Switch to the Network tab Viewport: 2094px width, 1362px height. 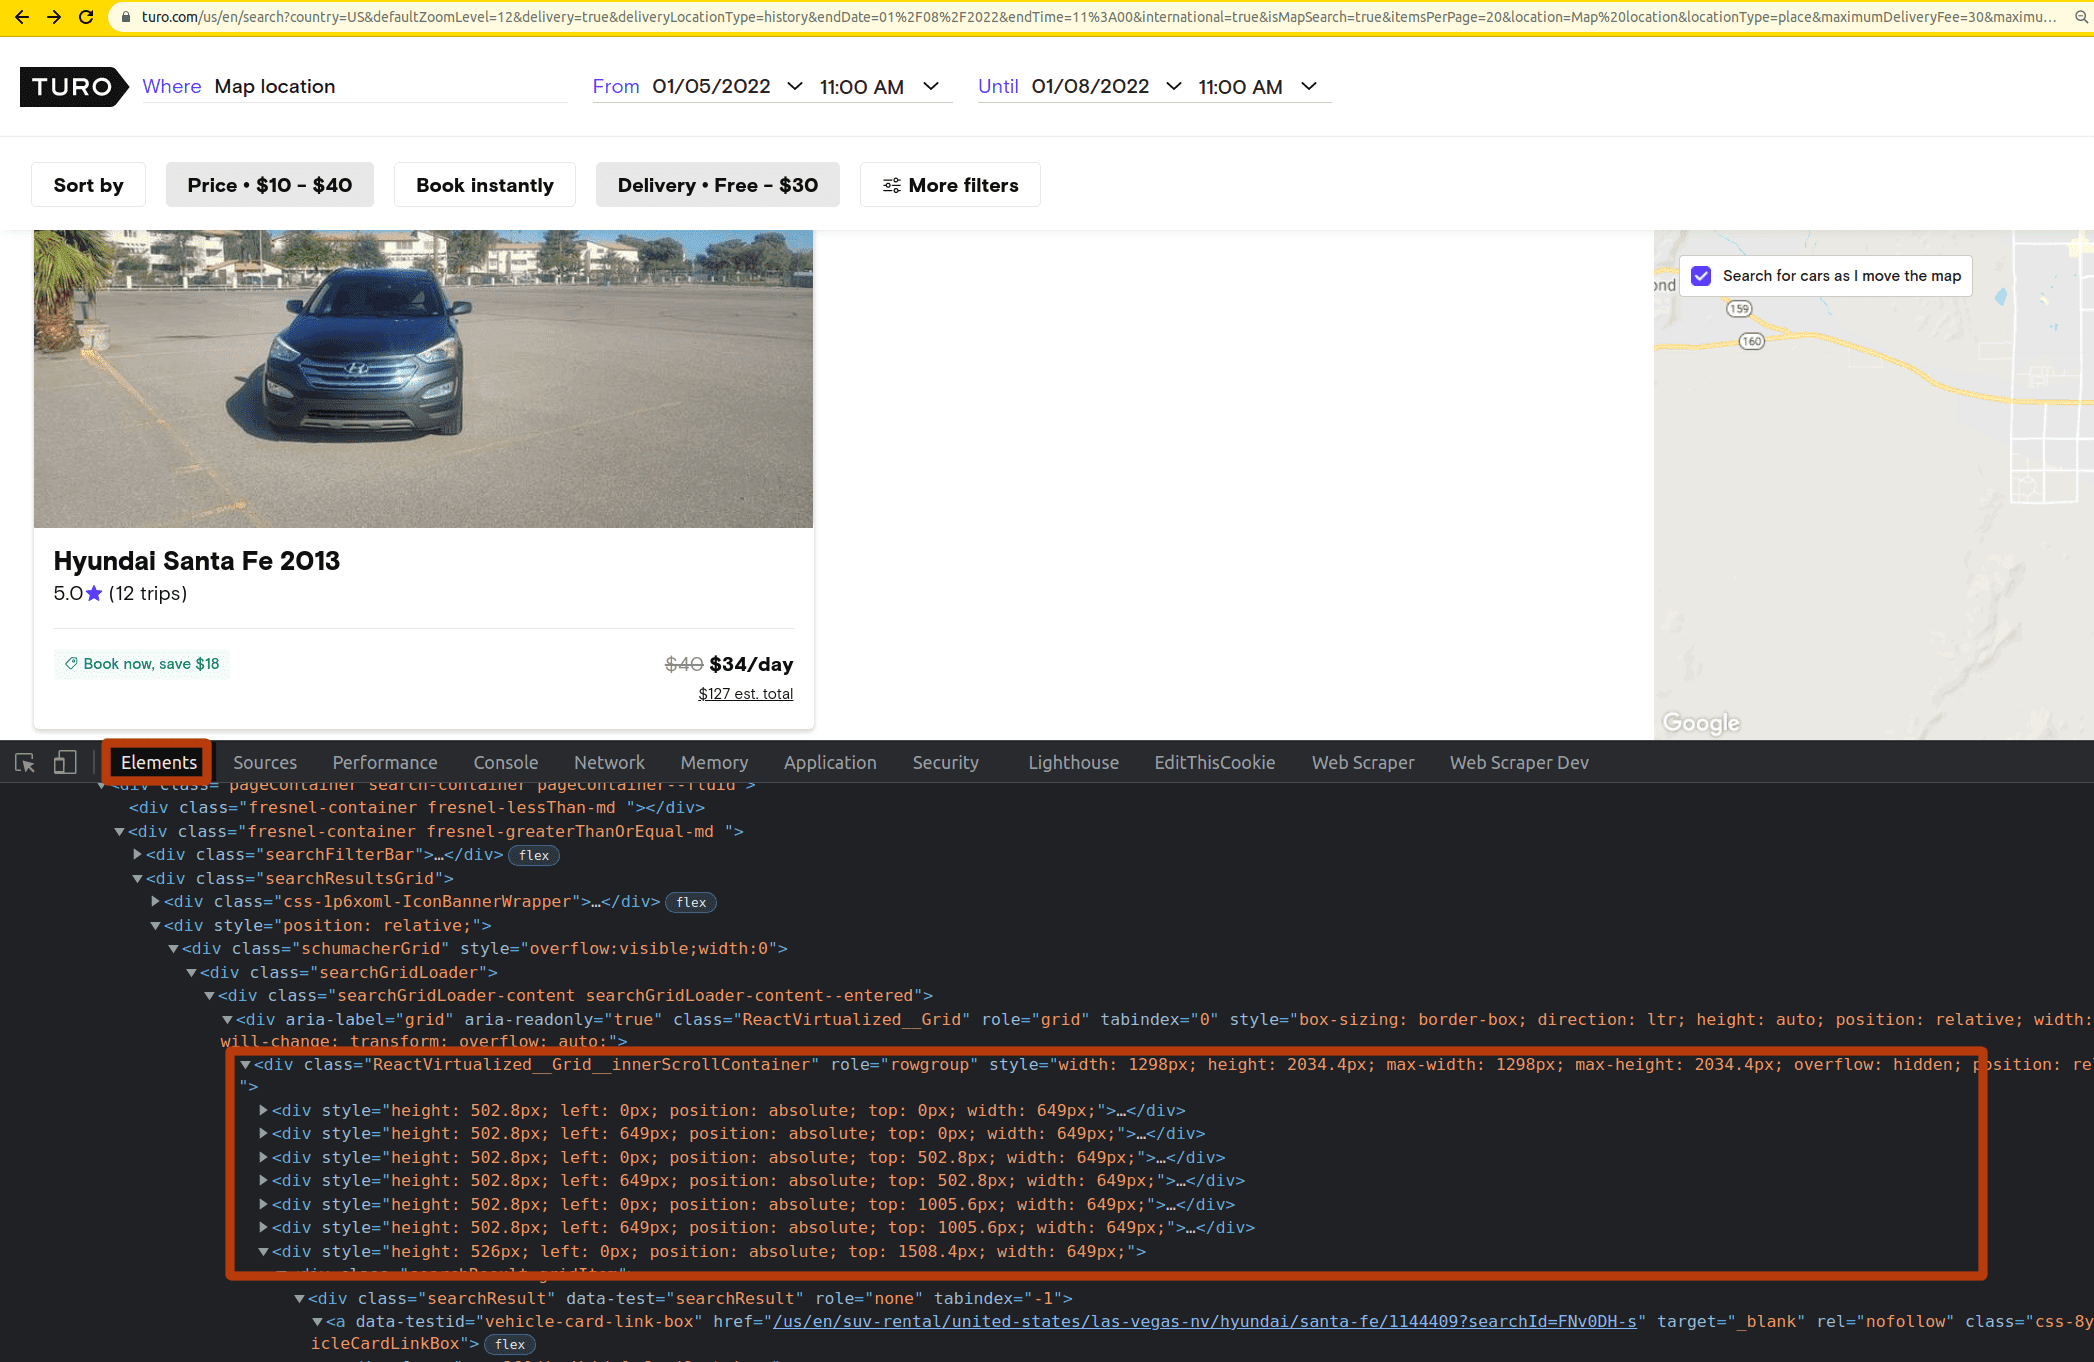(x=609, y=763)
